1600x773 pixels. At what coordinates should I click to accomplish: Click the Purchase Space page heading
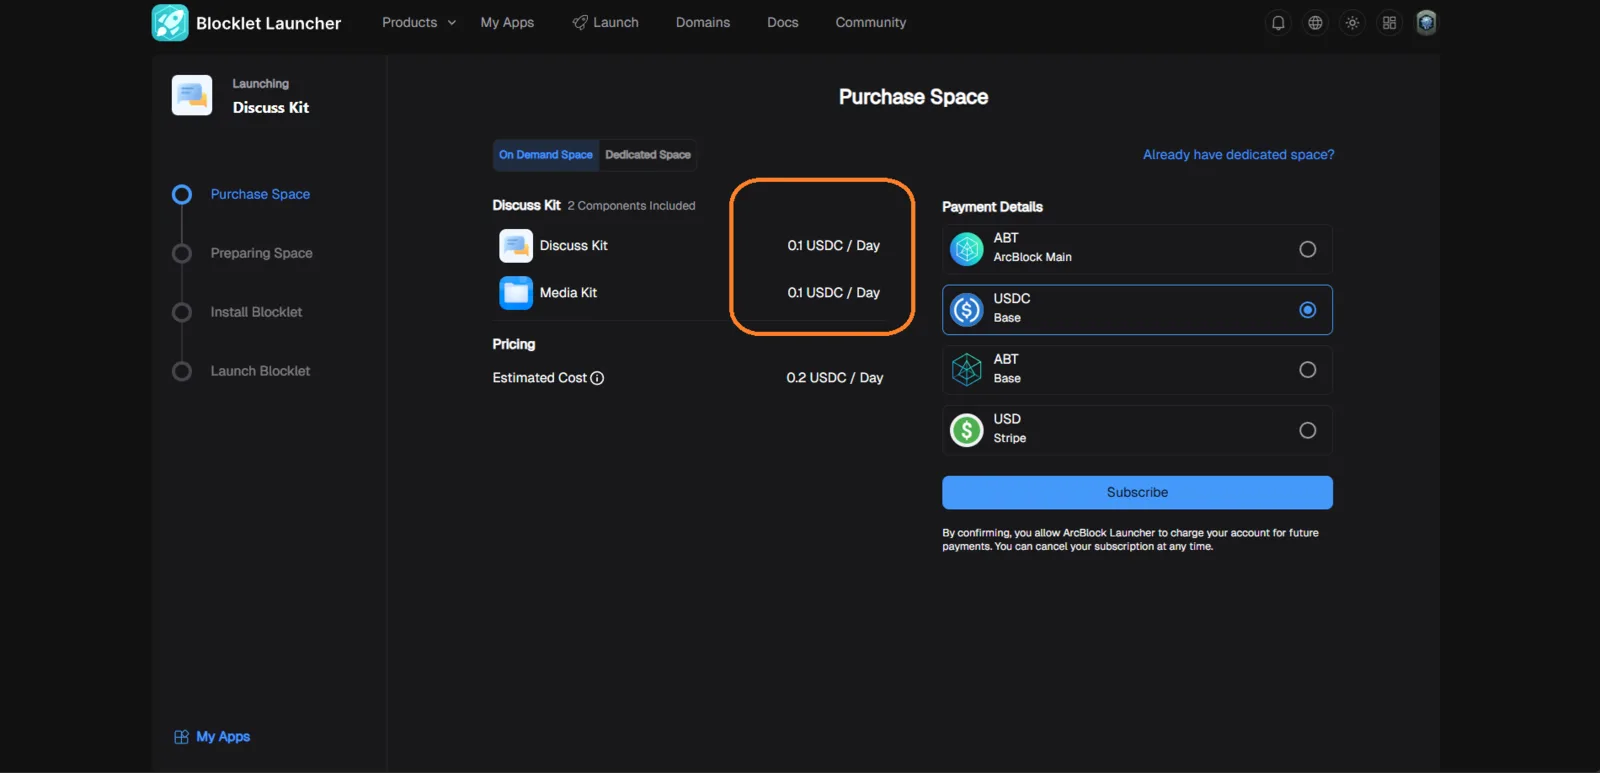pos(913,97)
